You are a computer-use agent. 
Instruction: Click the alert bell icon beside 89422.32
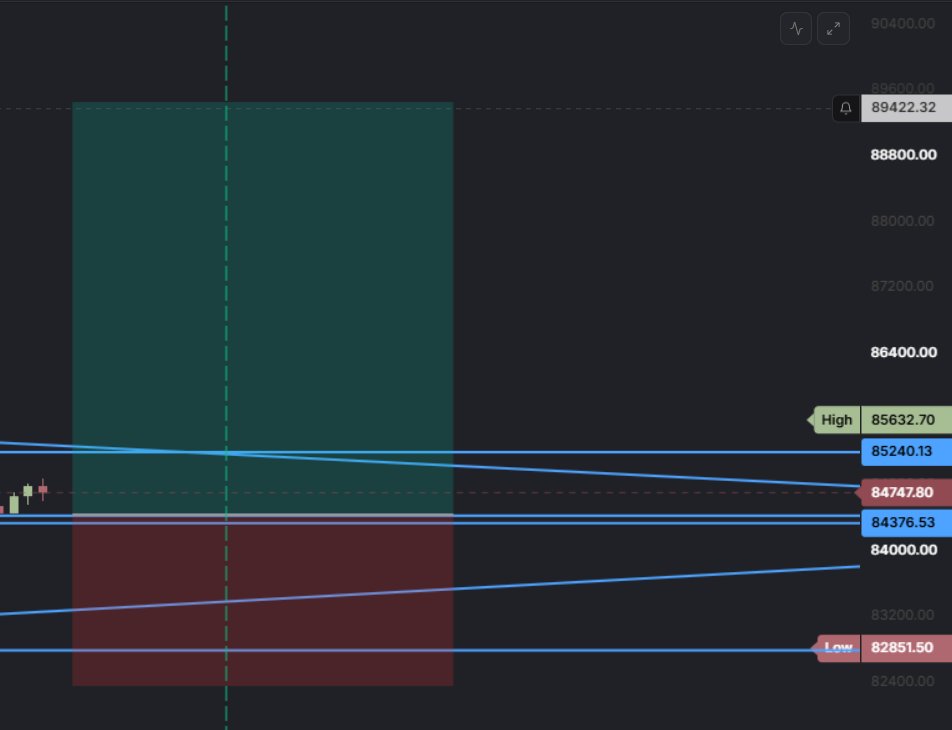point(846,108)
